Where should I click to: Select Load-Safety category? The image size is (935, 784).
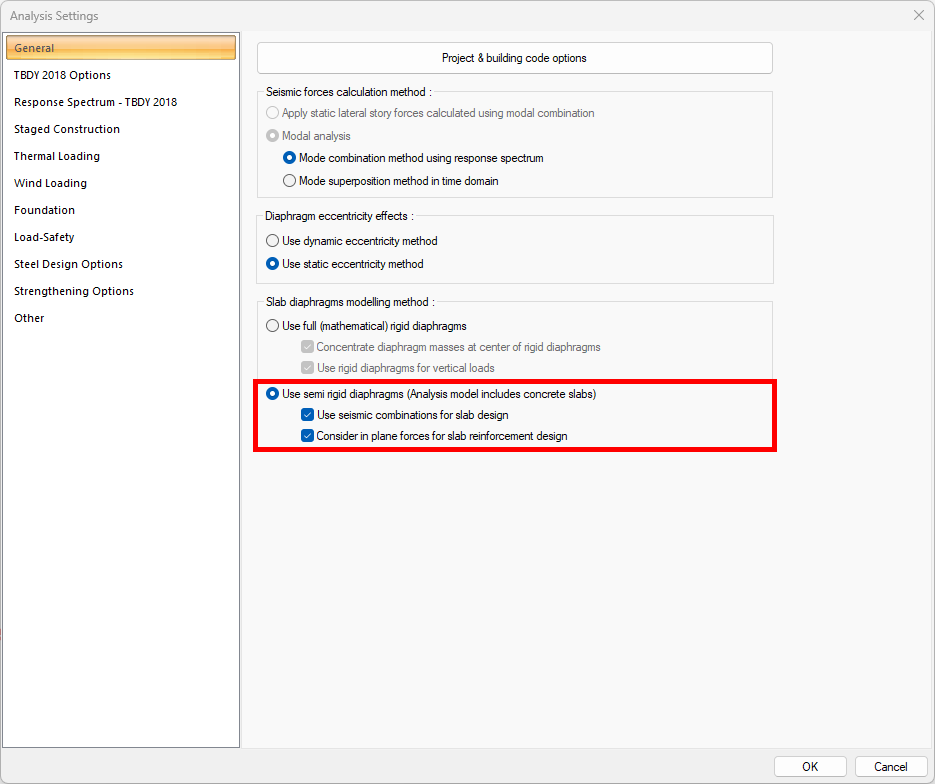[x=44, y=237]
